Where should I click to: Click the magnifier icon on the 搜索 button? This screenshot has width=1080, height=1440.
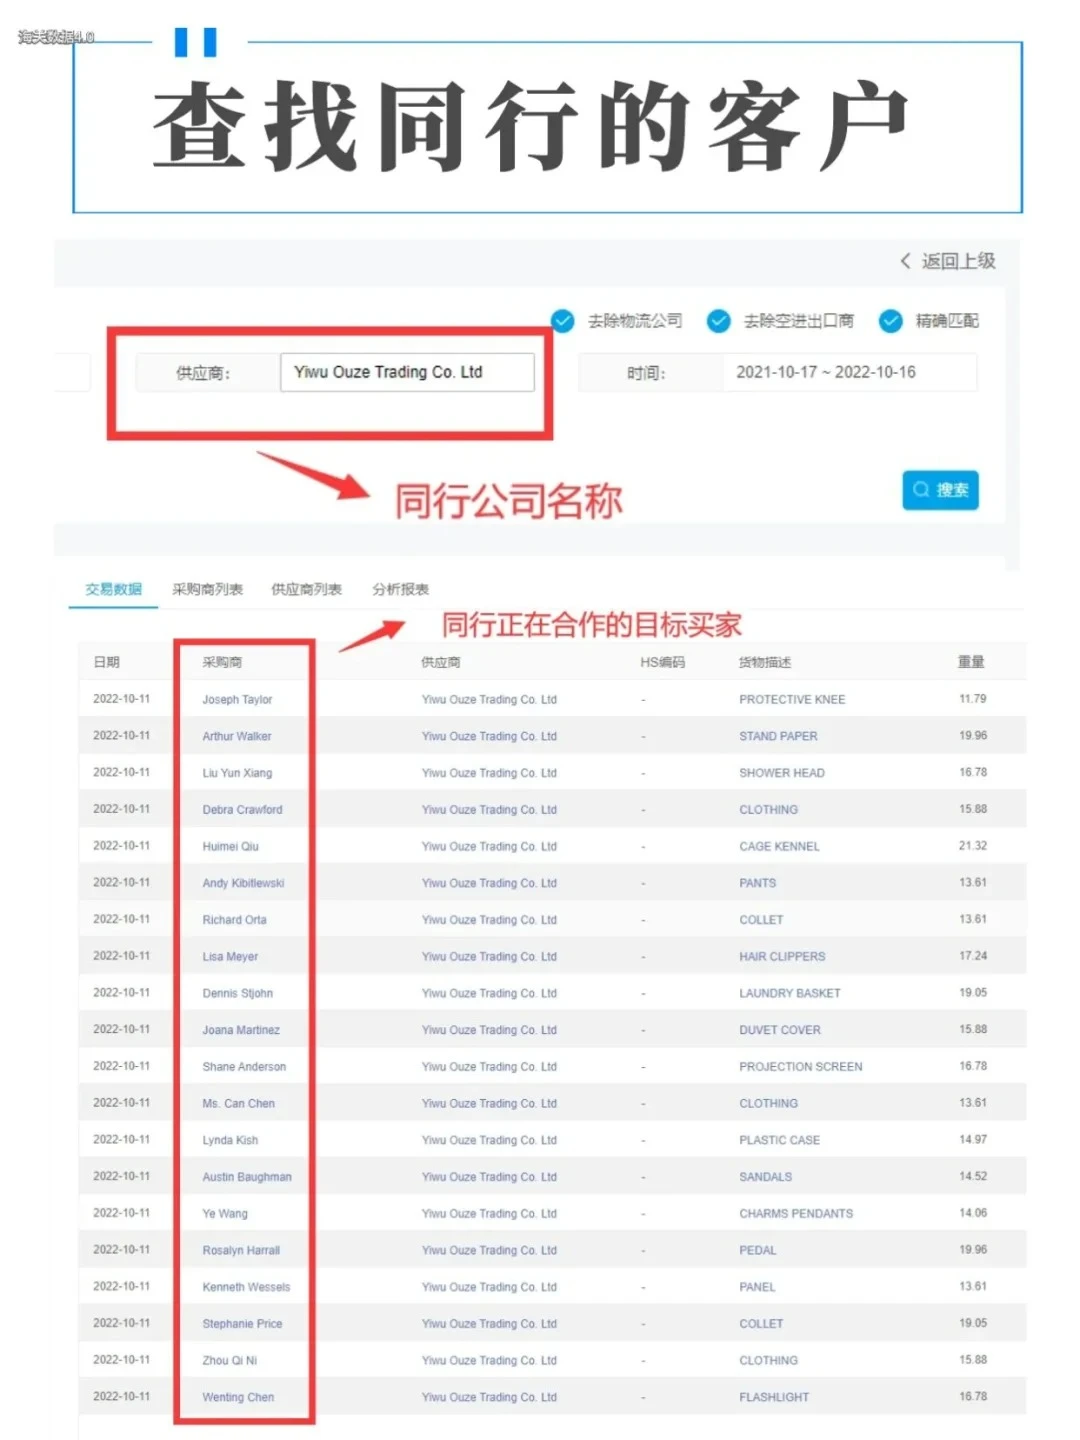pyautogui.click(x=921, y=490)
